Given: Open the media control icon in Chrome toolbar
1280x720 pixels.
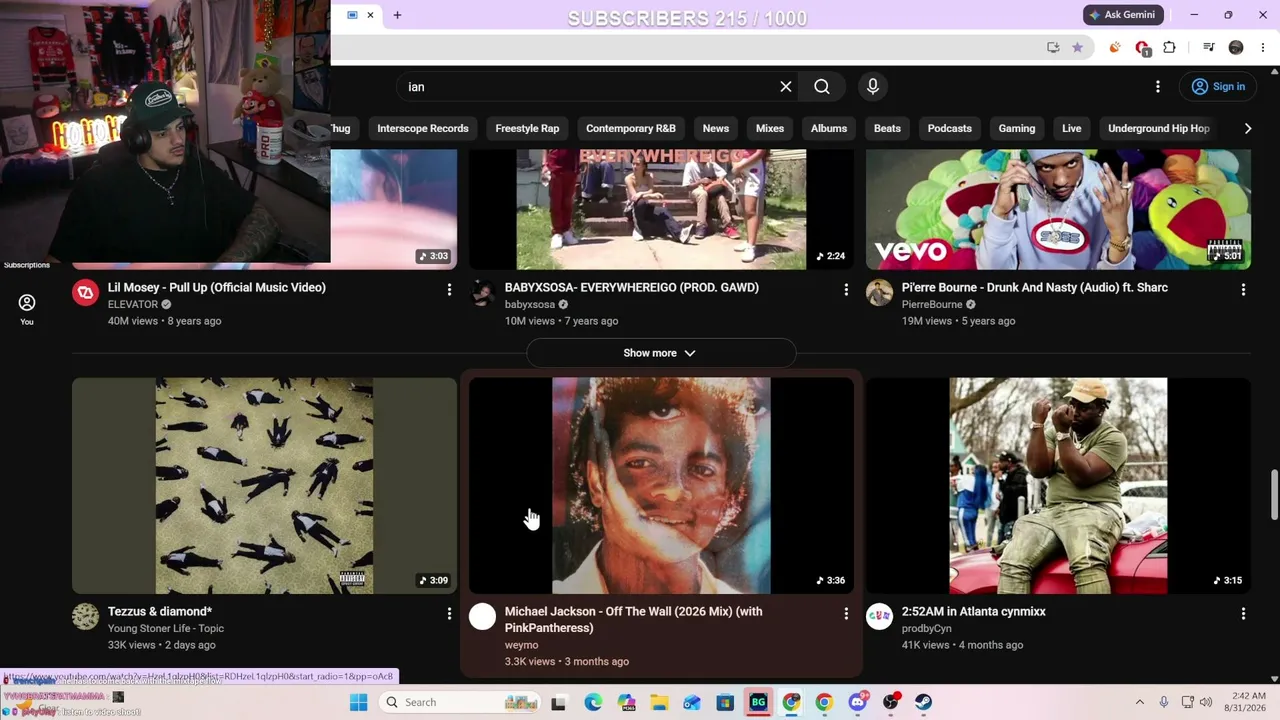Looking at the screenshot, I should (x=1208, y=47).
